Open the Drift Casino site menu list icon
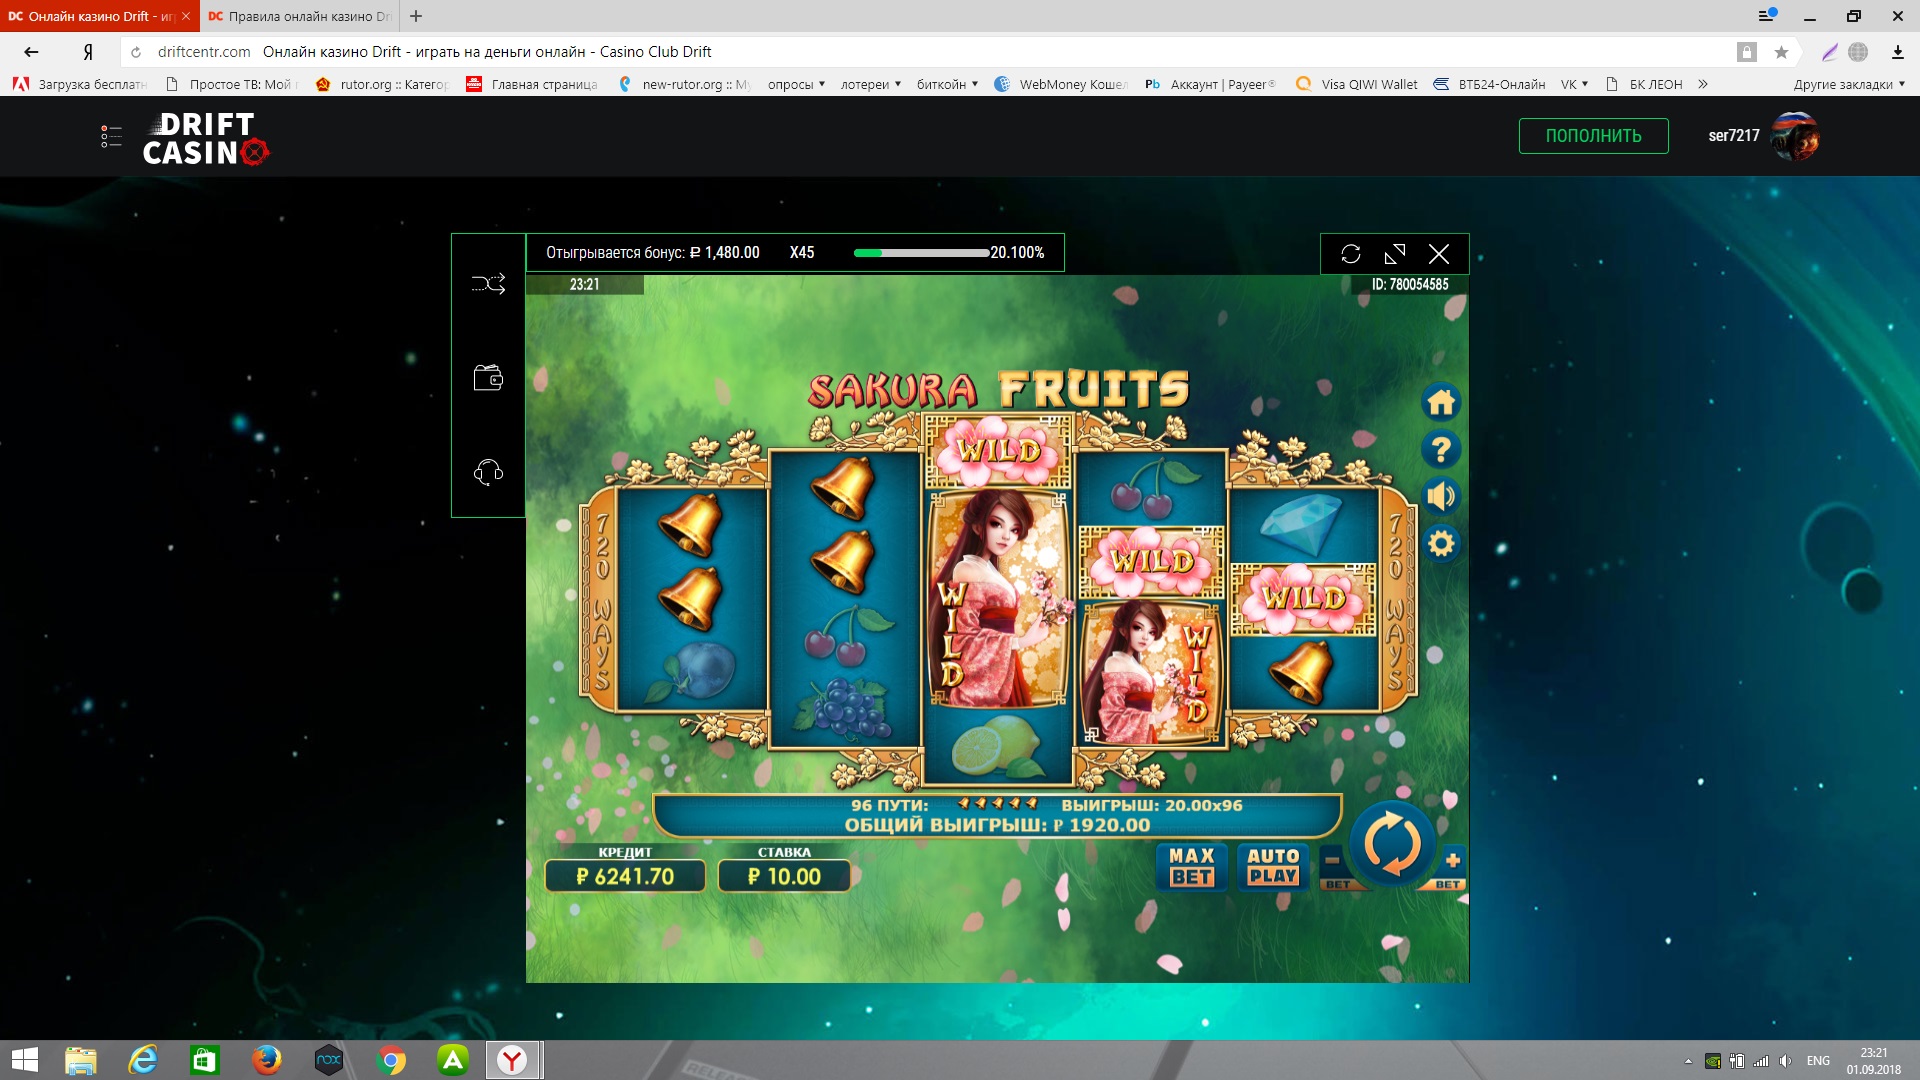Image resolution: width=1920 pixels, height=1080 pixels. [x=111, y=137]
